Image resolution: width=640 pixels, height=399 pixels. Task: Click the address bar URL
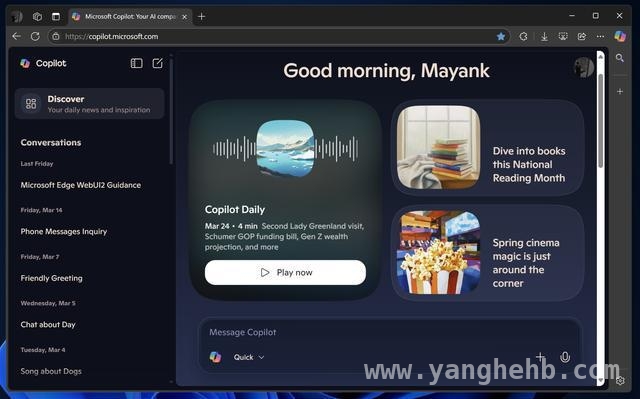[x=111, y=37]
